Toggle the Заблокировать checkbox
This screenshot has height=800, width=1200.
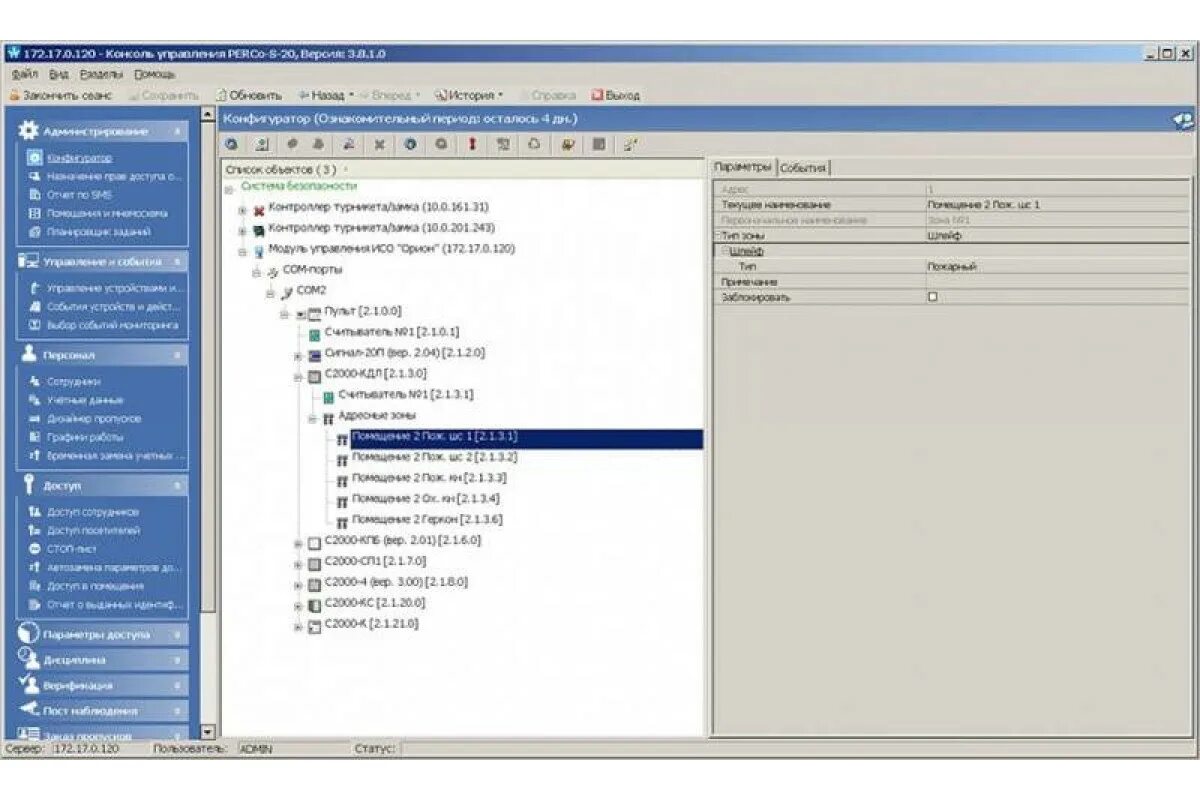(x=930, y=296)
